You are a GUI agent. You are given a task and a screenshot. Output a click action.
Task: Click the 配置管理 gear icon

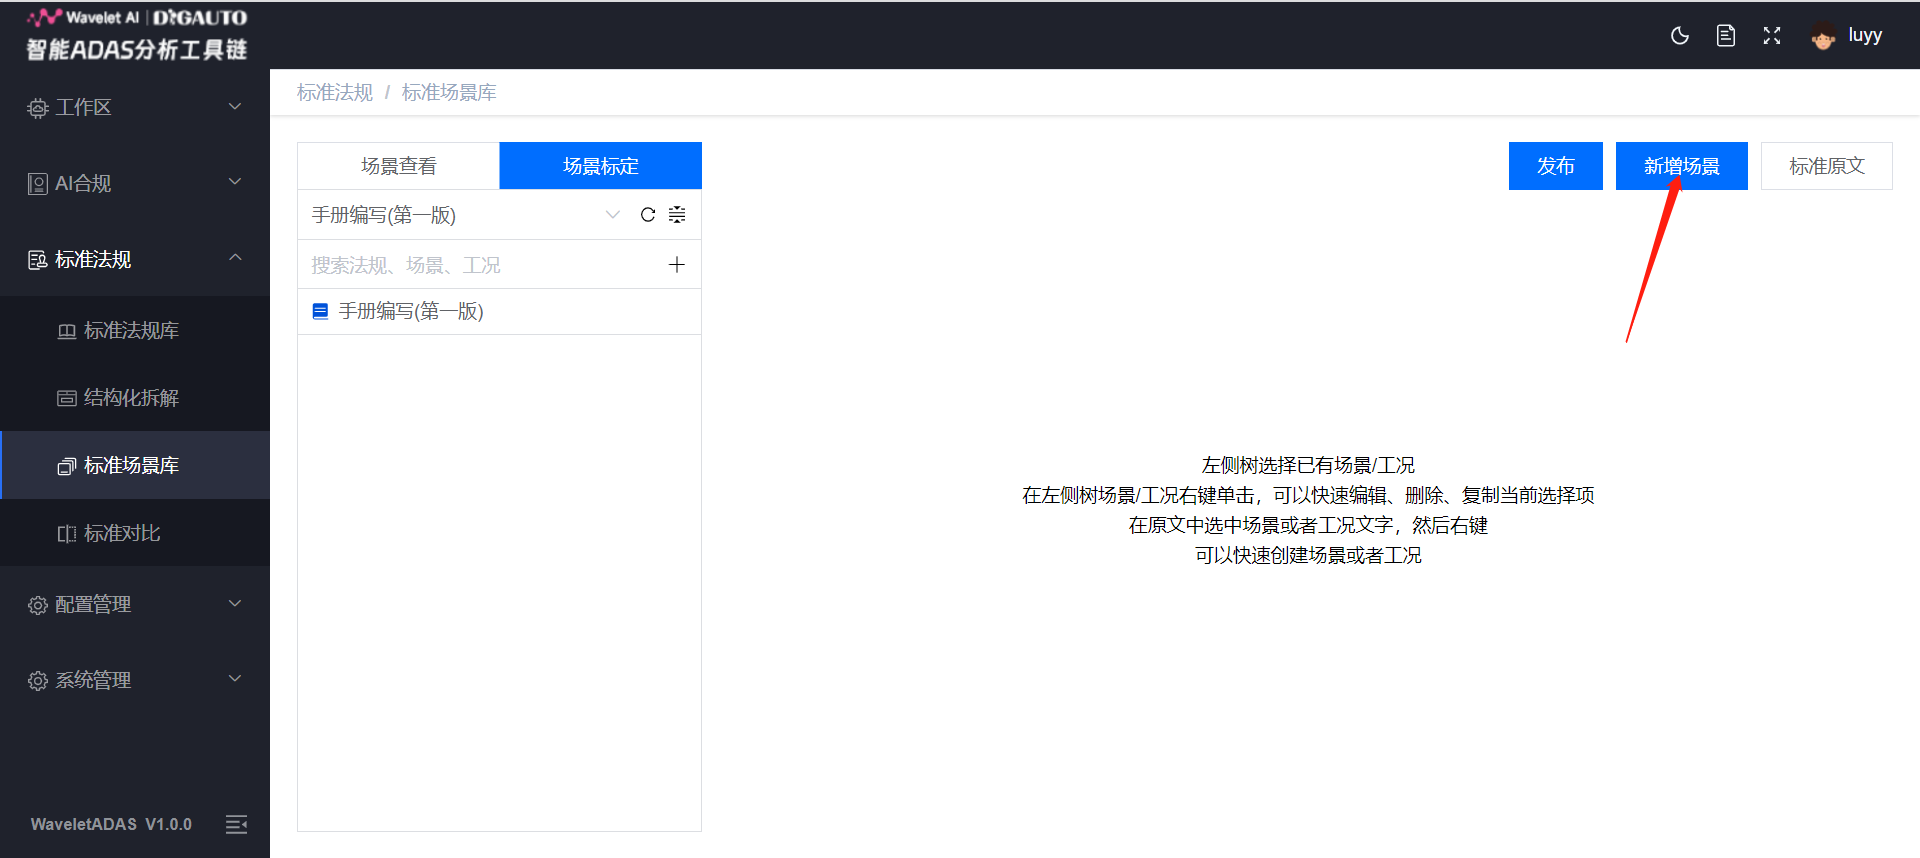click(38, 605)
